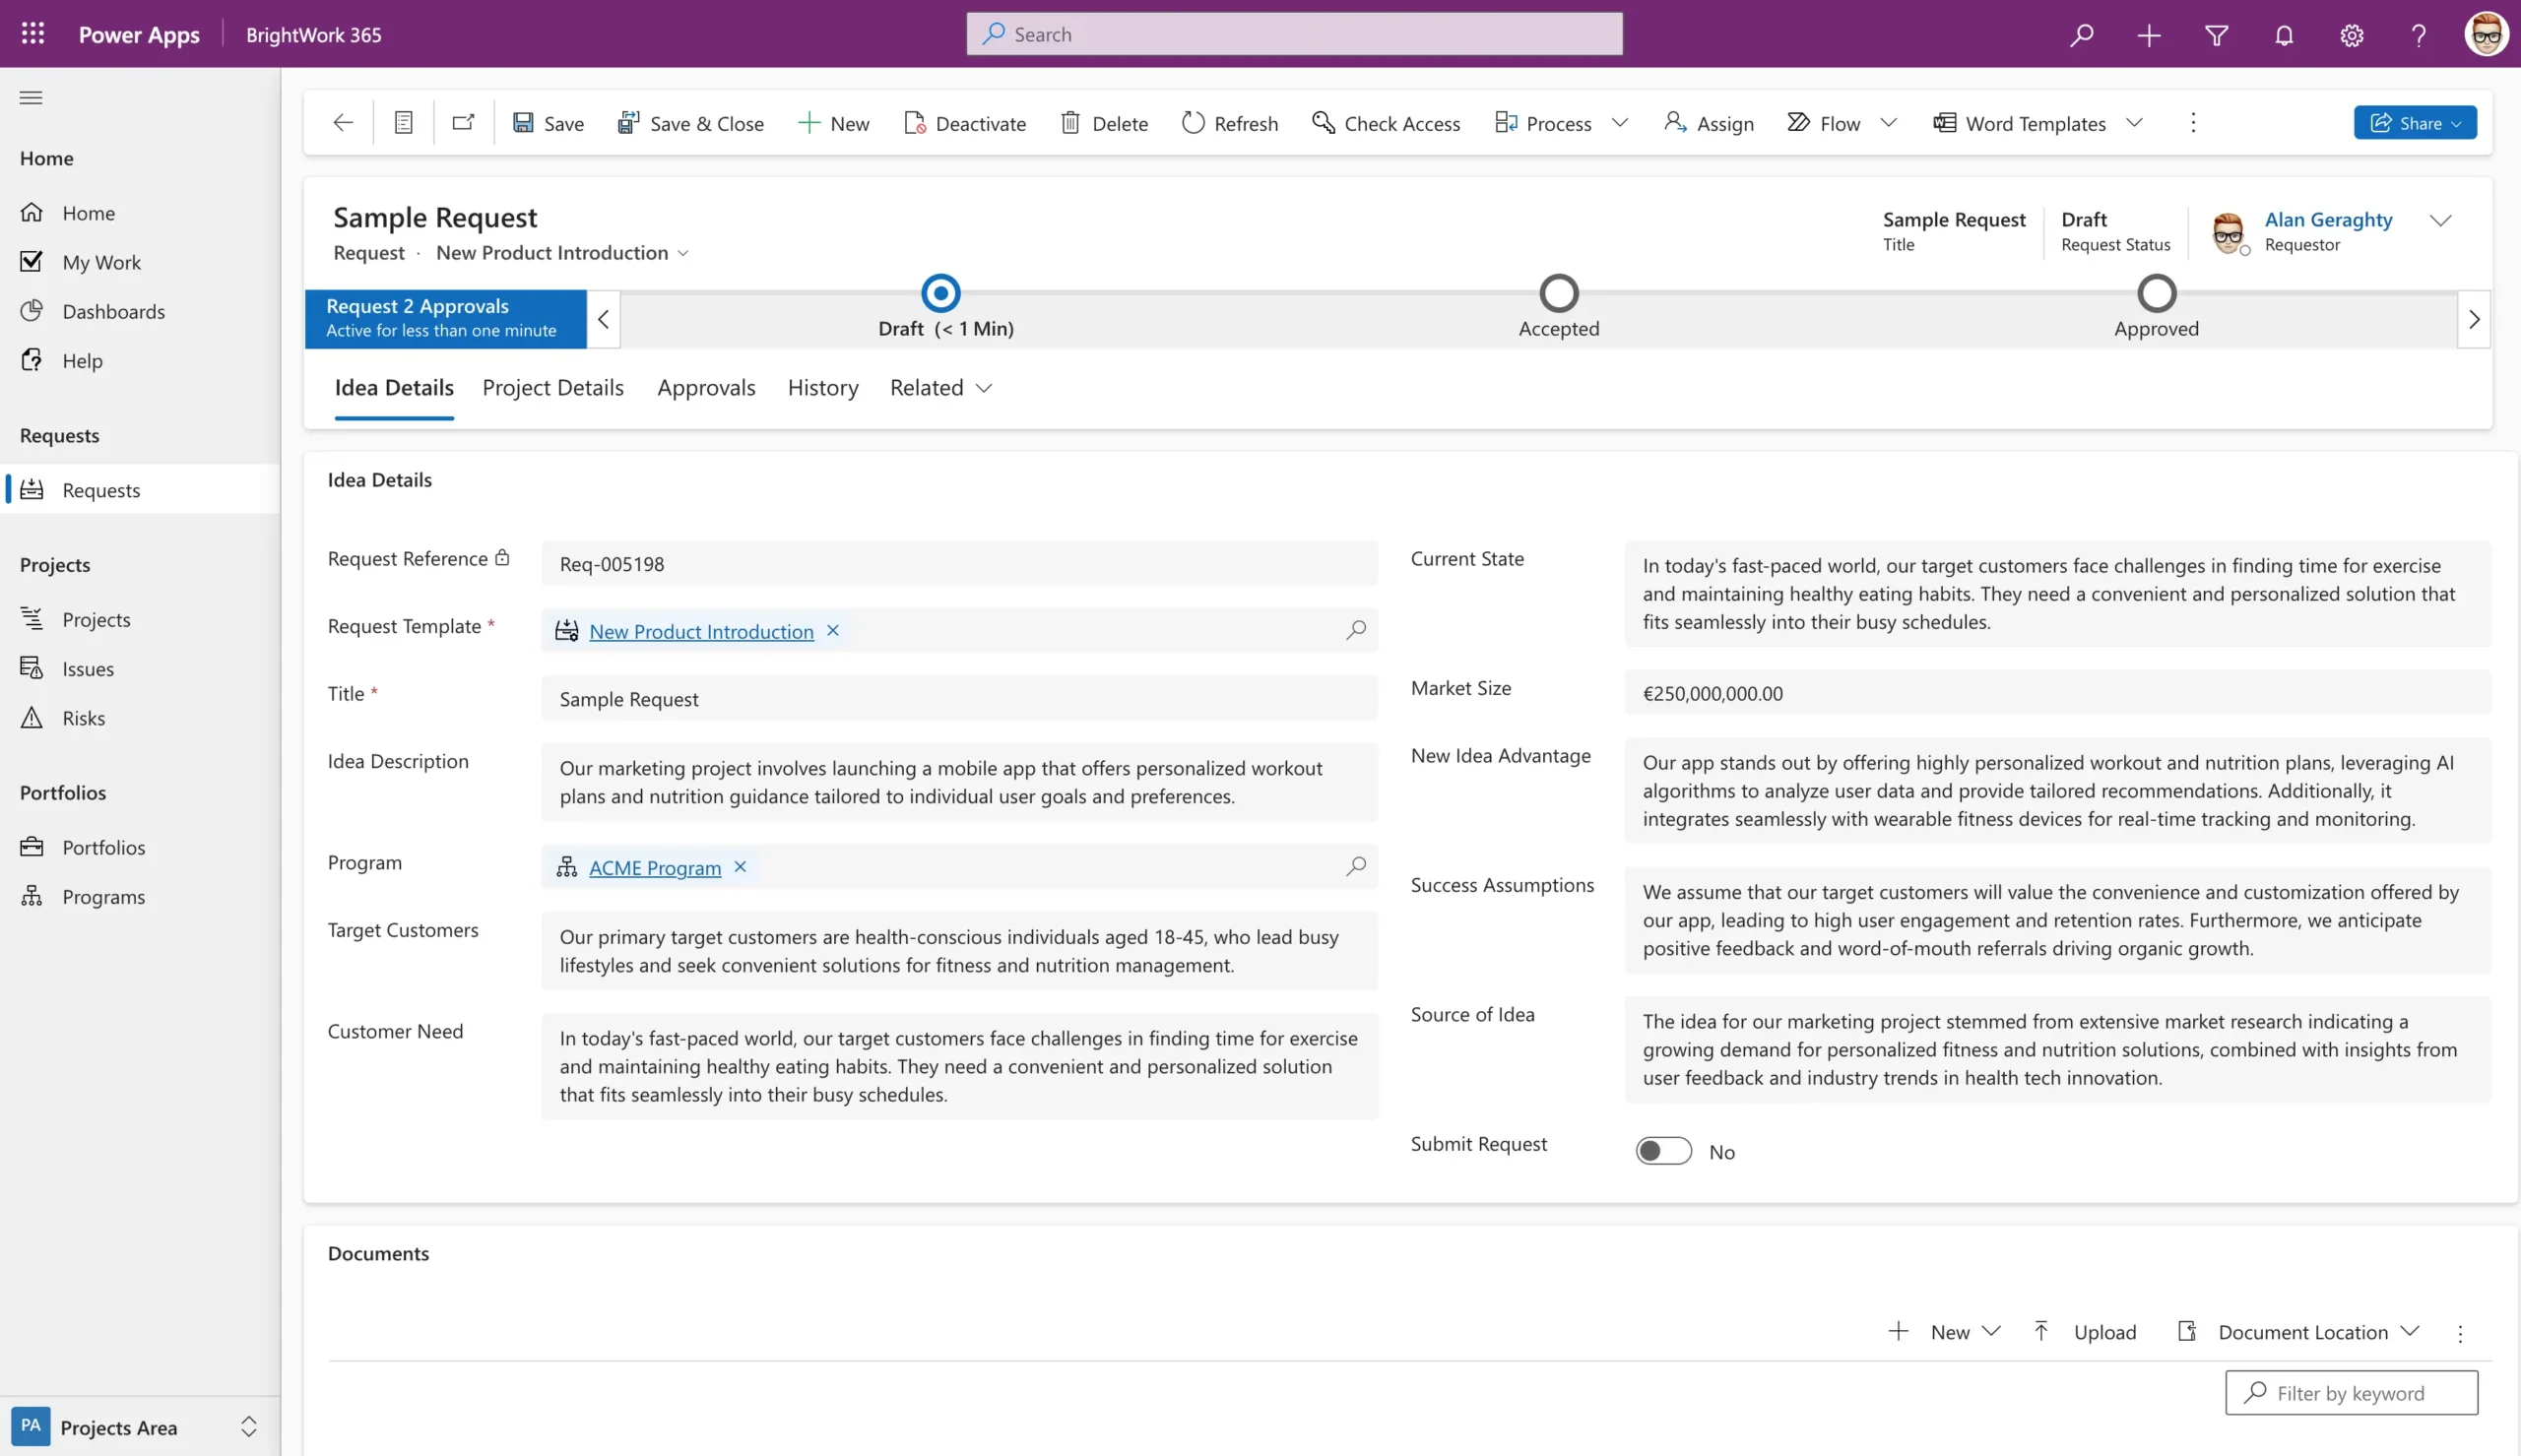Collapse the navigation pane with hamburger icon

pyautogui.click(x=31, y=97)
